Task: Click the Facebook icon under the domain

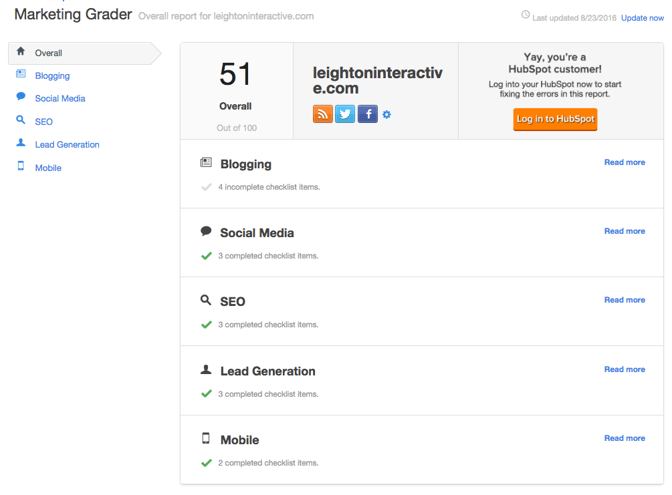Action: (x=368, y=114)
